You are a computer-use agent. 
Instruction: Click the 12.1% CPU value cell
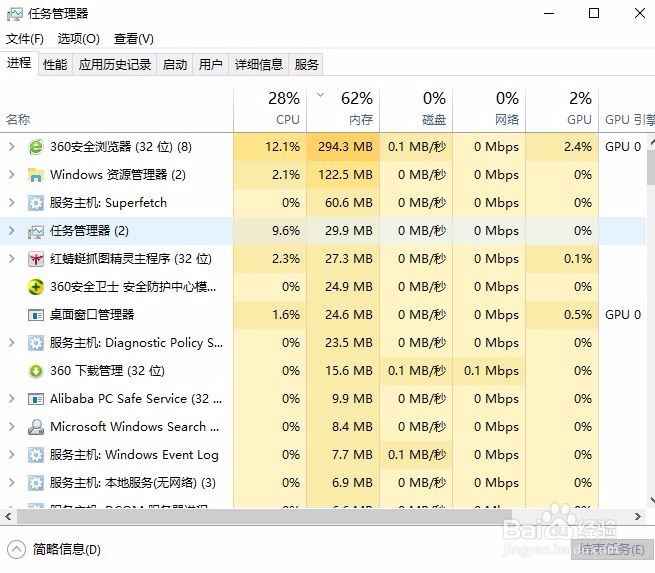tap(270, 147)
